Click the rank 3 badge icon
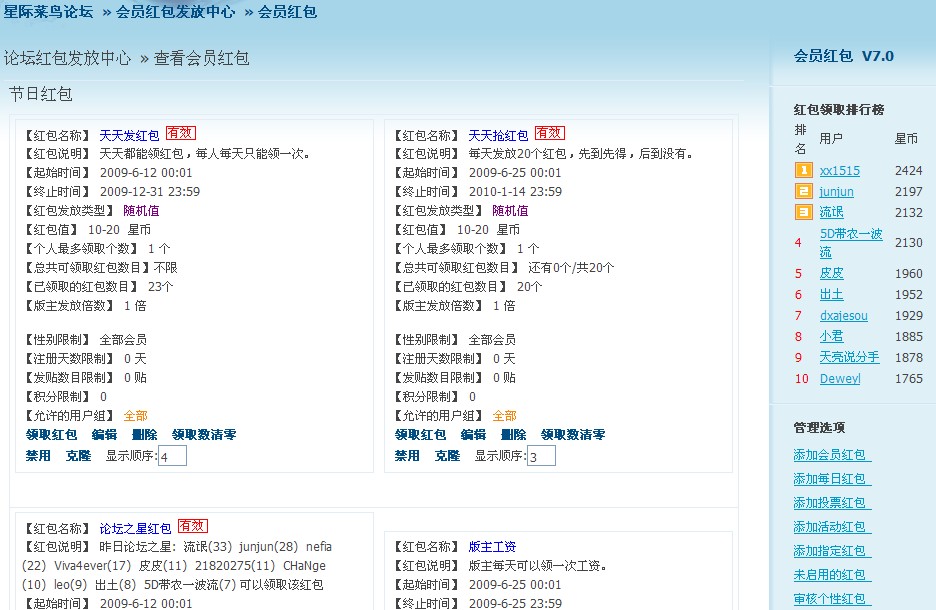This screenshot has height=610, width=936. coord(803,212)
